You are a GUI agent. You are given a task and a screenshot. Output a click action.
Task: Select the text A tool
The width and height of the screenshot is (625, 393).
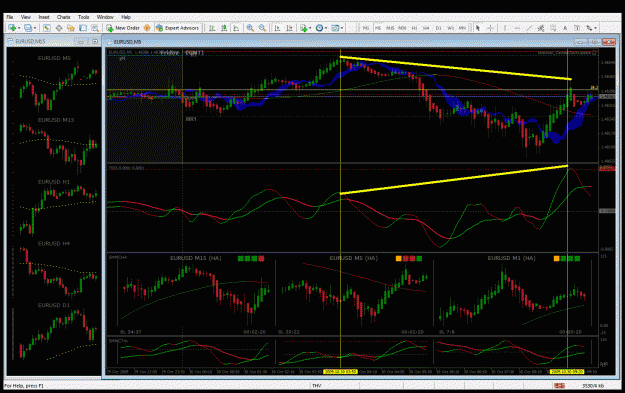coord(565,28)
